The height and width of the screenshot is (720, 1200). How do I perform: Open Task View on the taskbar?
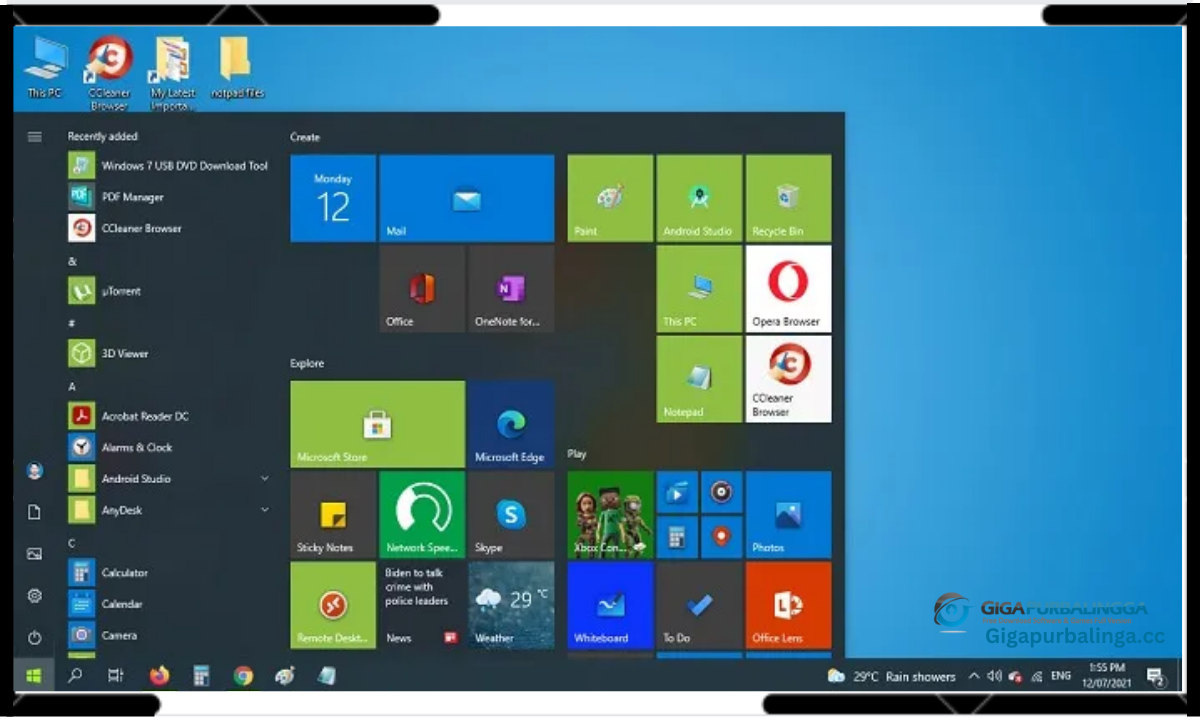(x=116, y=676)
